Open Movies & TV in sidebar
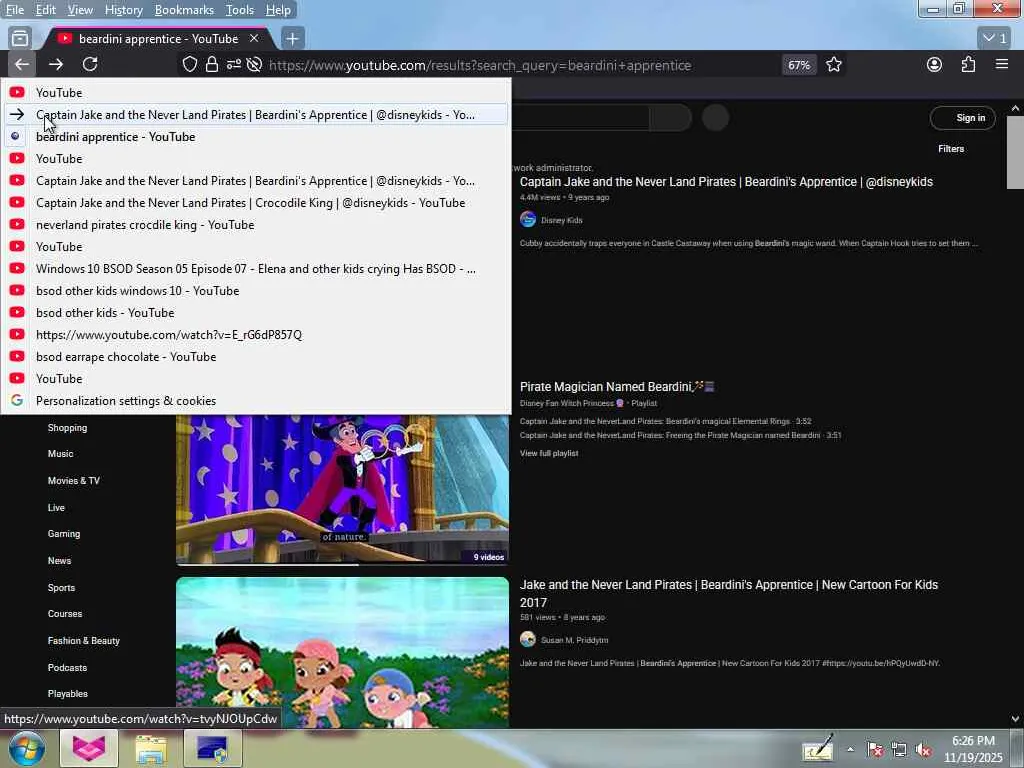 74,481
